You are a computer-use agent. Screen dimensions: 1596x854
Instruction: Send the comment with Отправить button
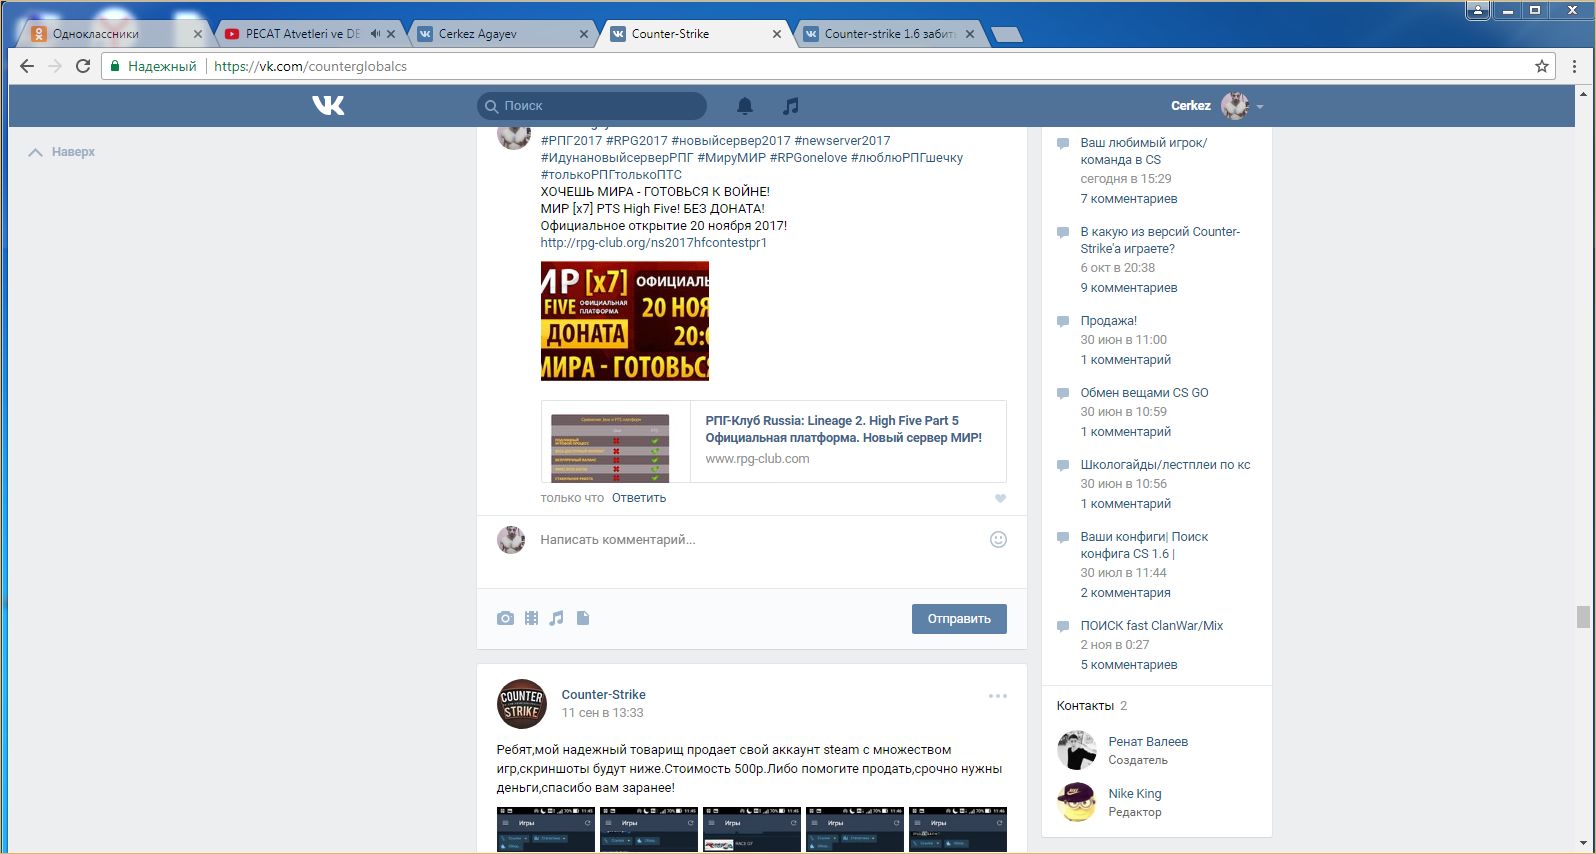959,619
